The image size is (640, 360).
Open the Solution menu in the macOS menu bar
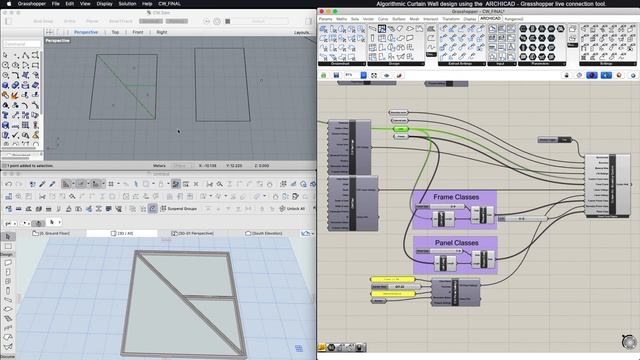127,4
